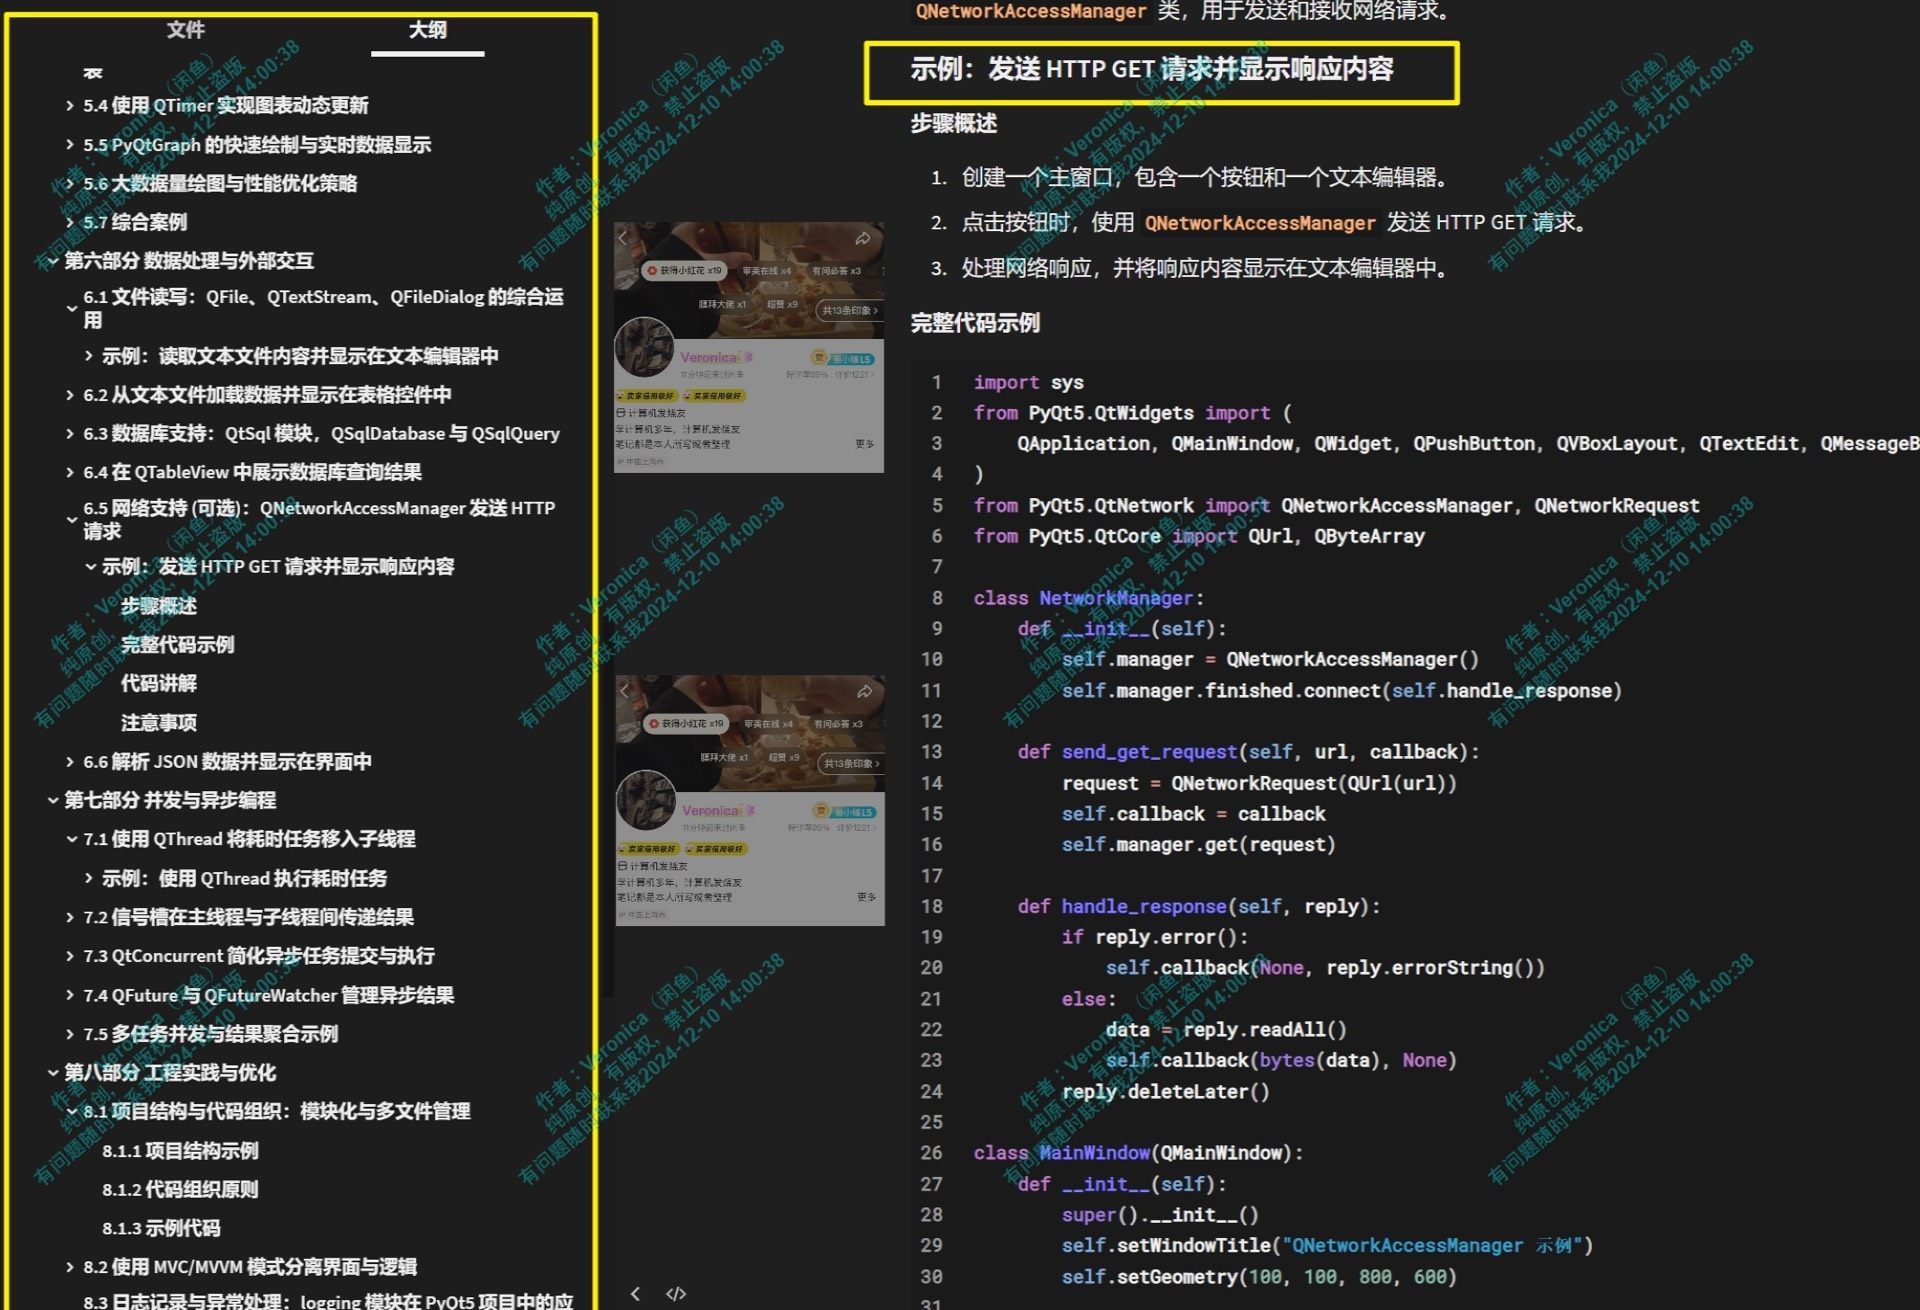Click share arrow in upper profile image
1920x1310 pixels.
tap(862, 239)
